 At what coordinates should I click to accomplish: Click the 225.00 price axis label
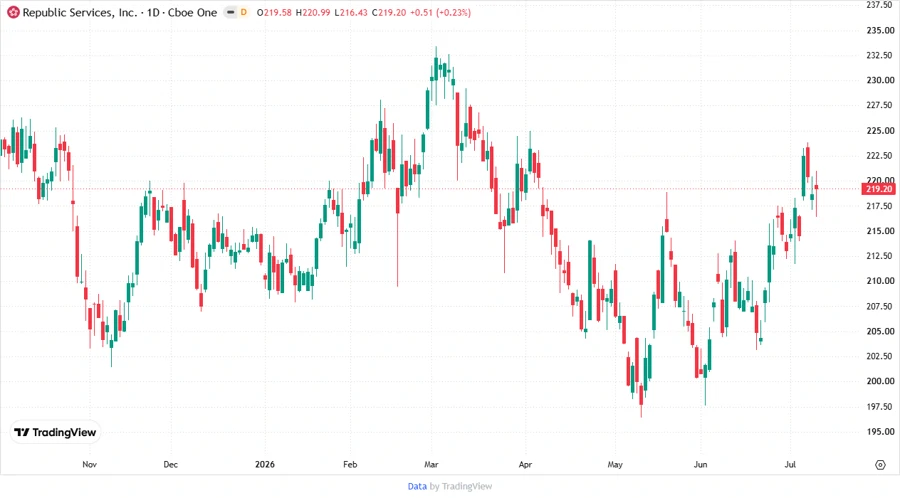[880, 131]
